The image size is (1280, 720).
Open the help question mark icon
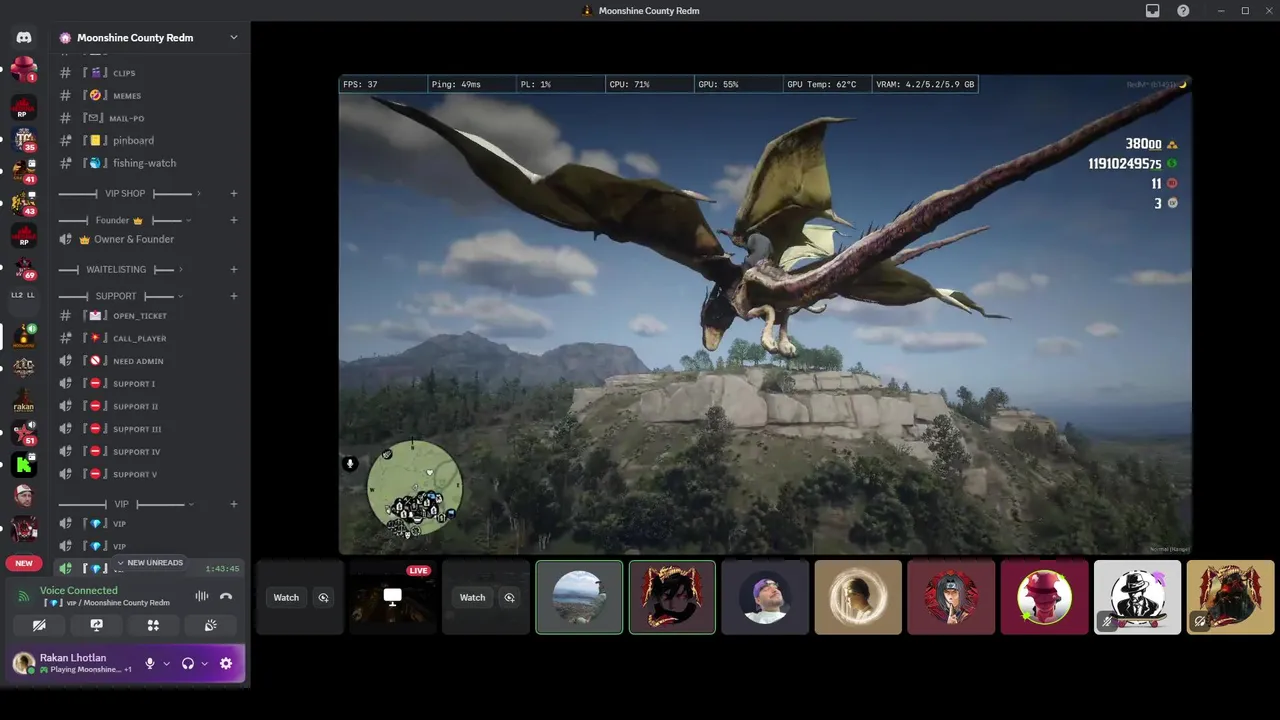(x=1184, y=11)
